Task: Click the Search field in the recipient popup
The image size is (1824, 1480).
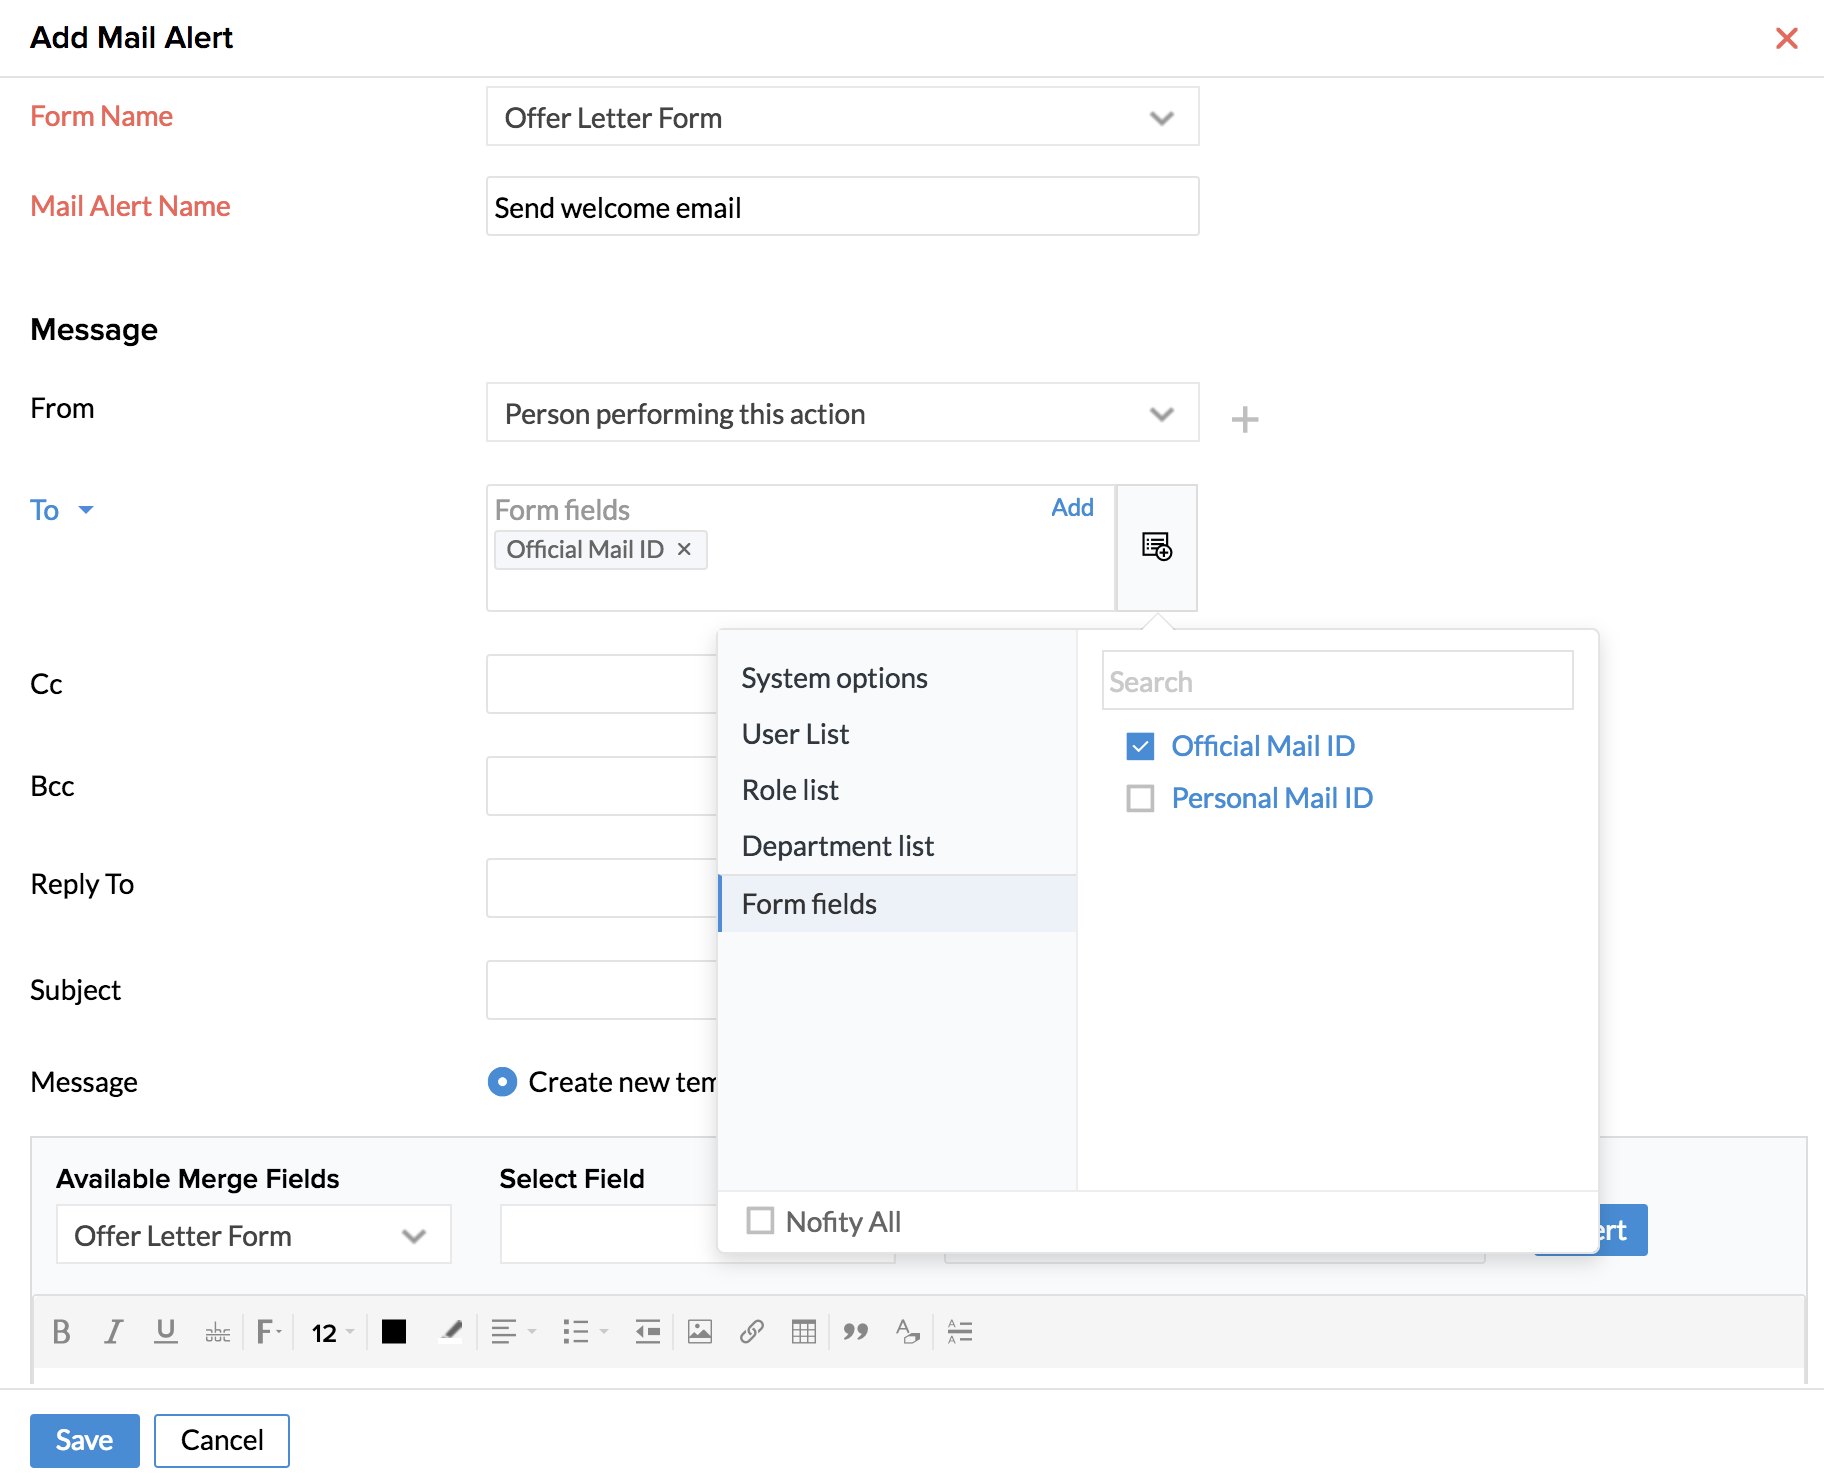Action: (1337, 681)
